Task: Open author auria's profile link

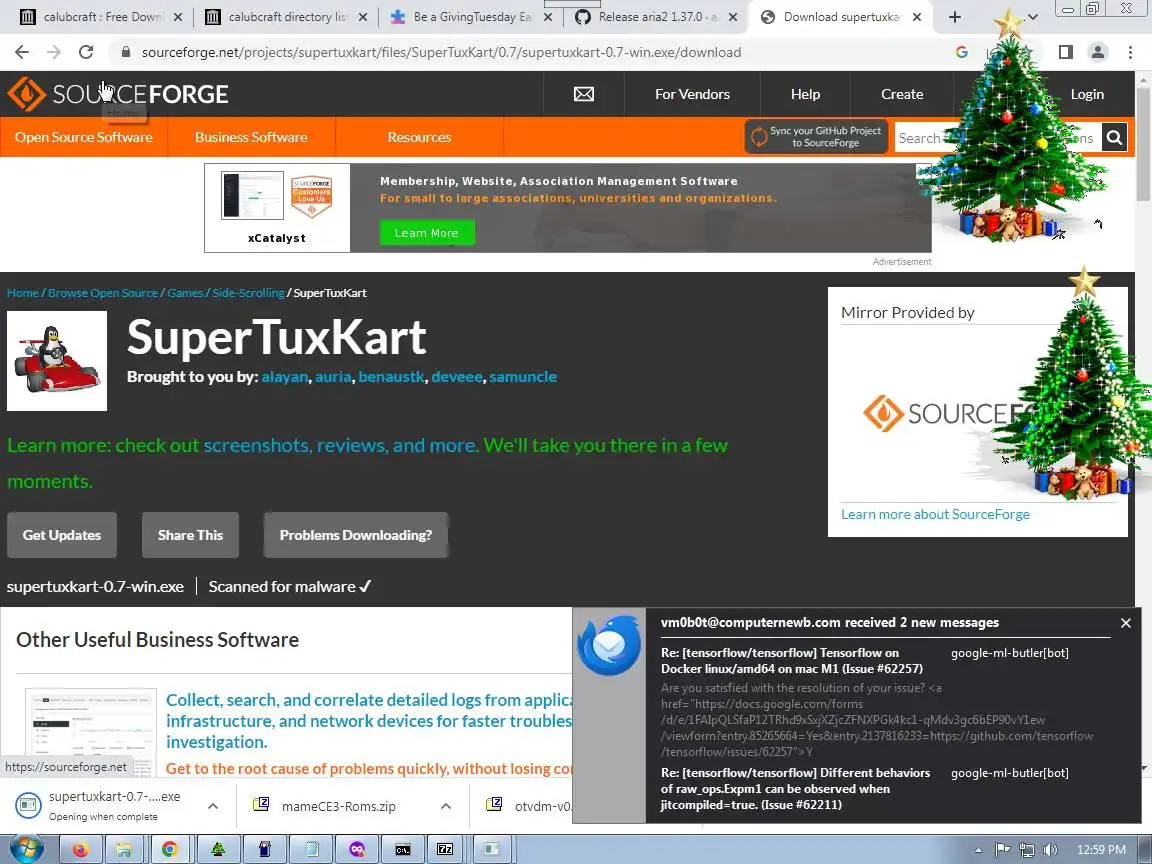Action: (x=333, y=377)
